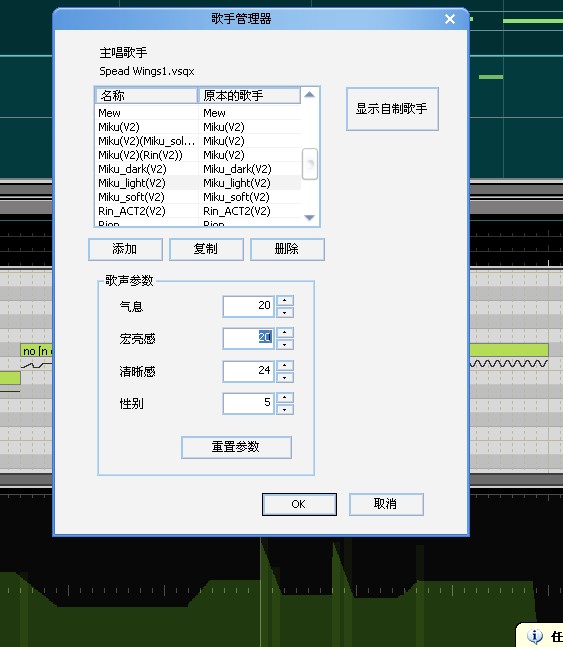
Task: Decrease the 气息 value with down arrow
Action: coord(285,312)
